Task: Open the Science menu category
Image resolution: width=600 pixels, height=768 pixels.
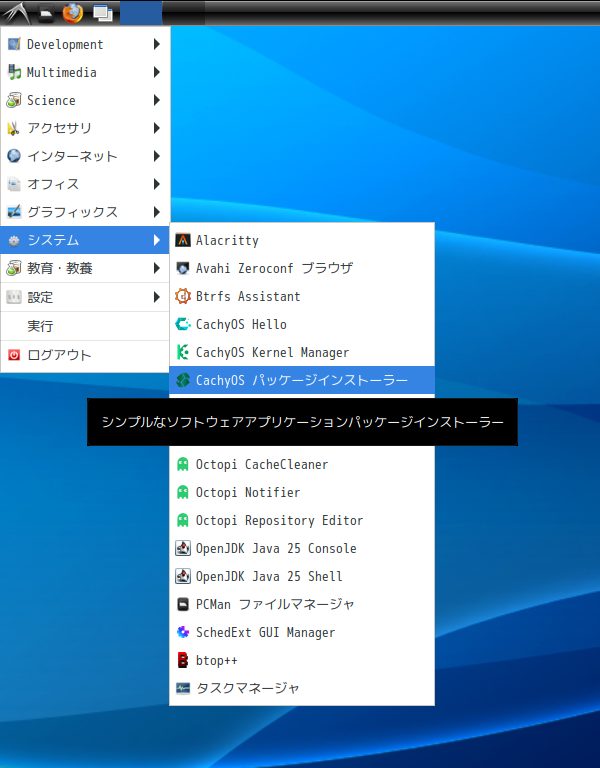Action: [85, 100]
